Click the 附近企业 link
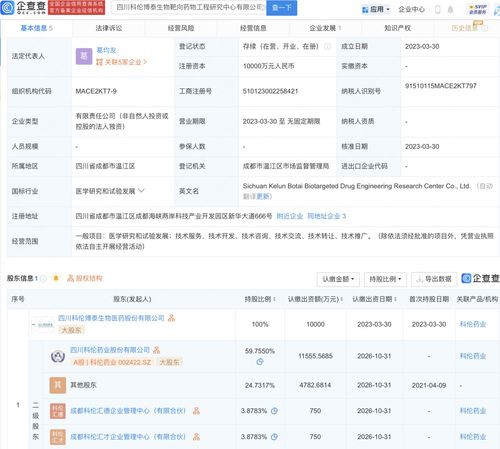This screenshot has height=449, width=500. 290,216
